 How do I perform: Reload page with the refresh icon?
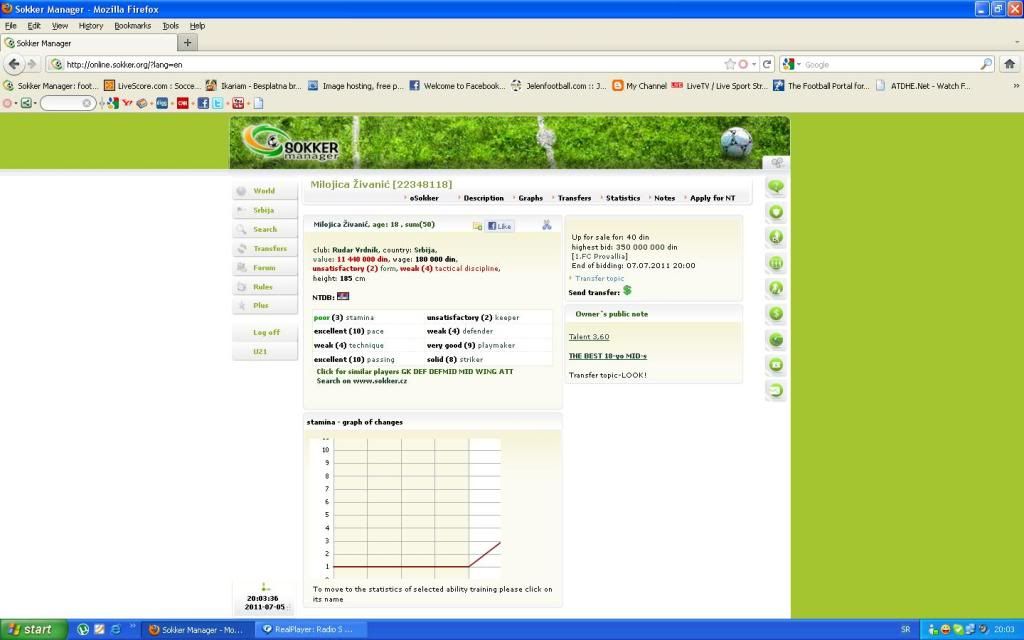[767, 64]
